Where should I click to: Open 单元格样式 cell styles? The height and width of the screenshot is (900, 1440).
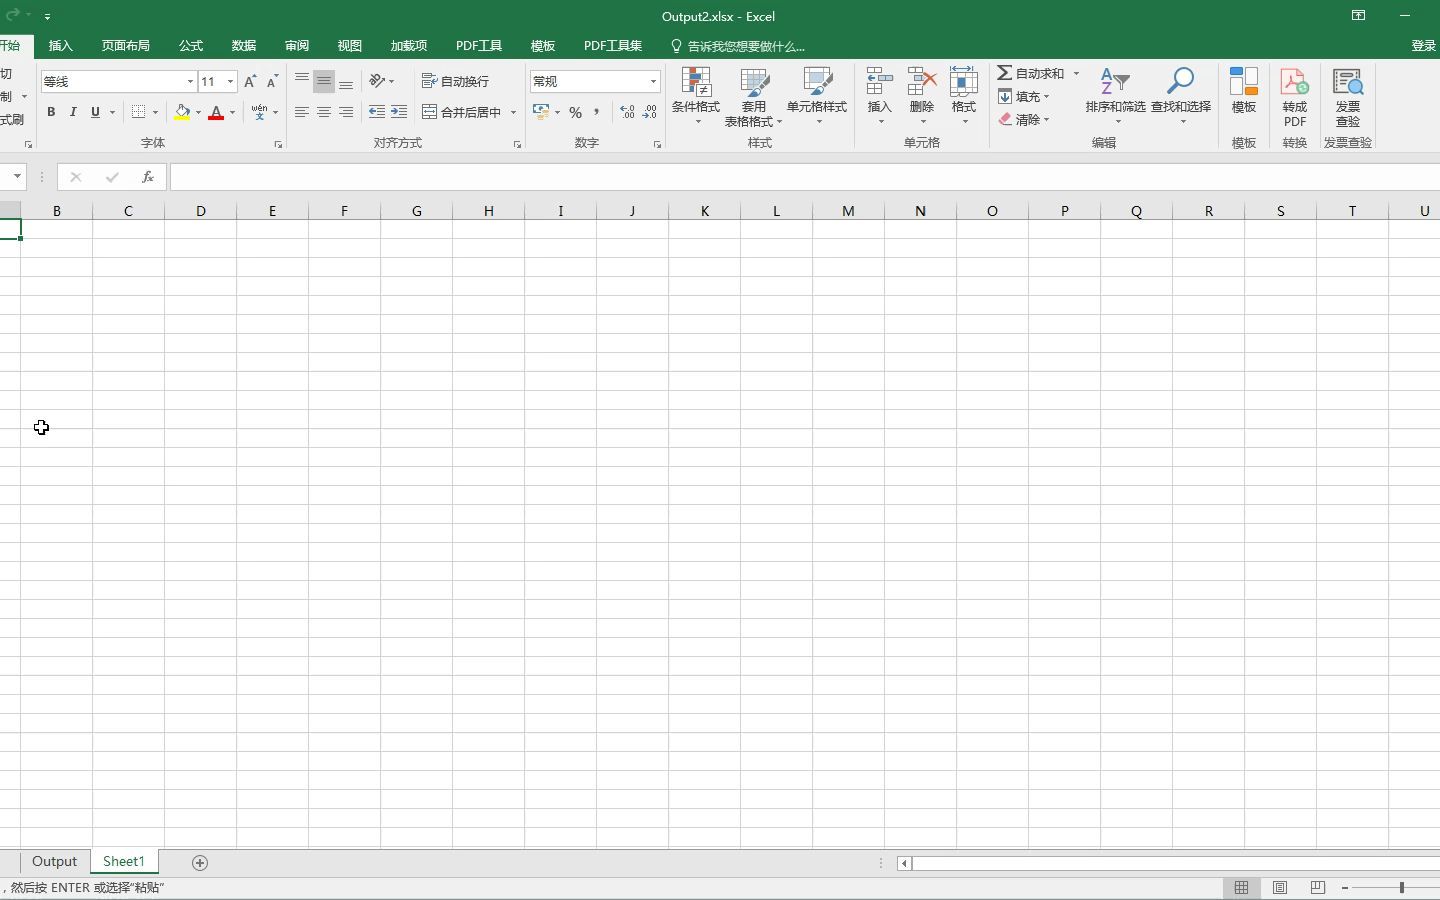click(x=817, y=97)
